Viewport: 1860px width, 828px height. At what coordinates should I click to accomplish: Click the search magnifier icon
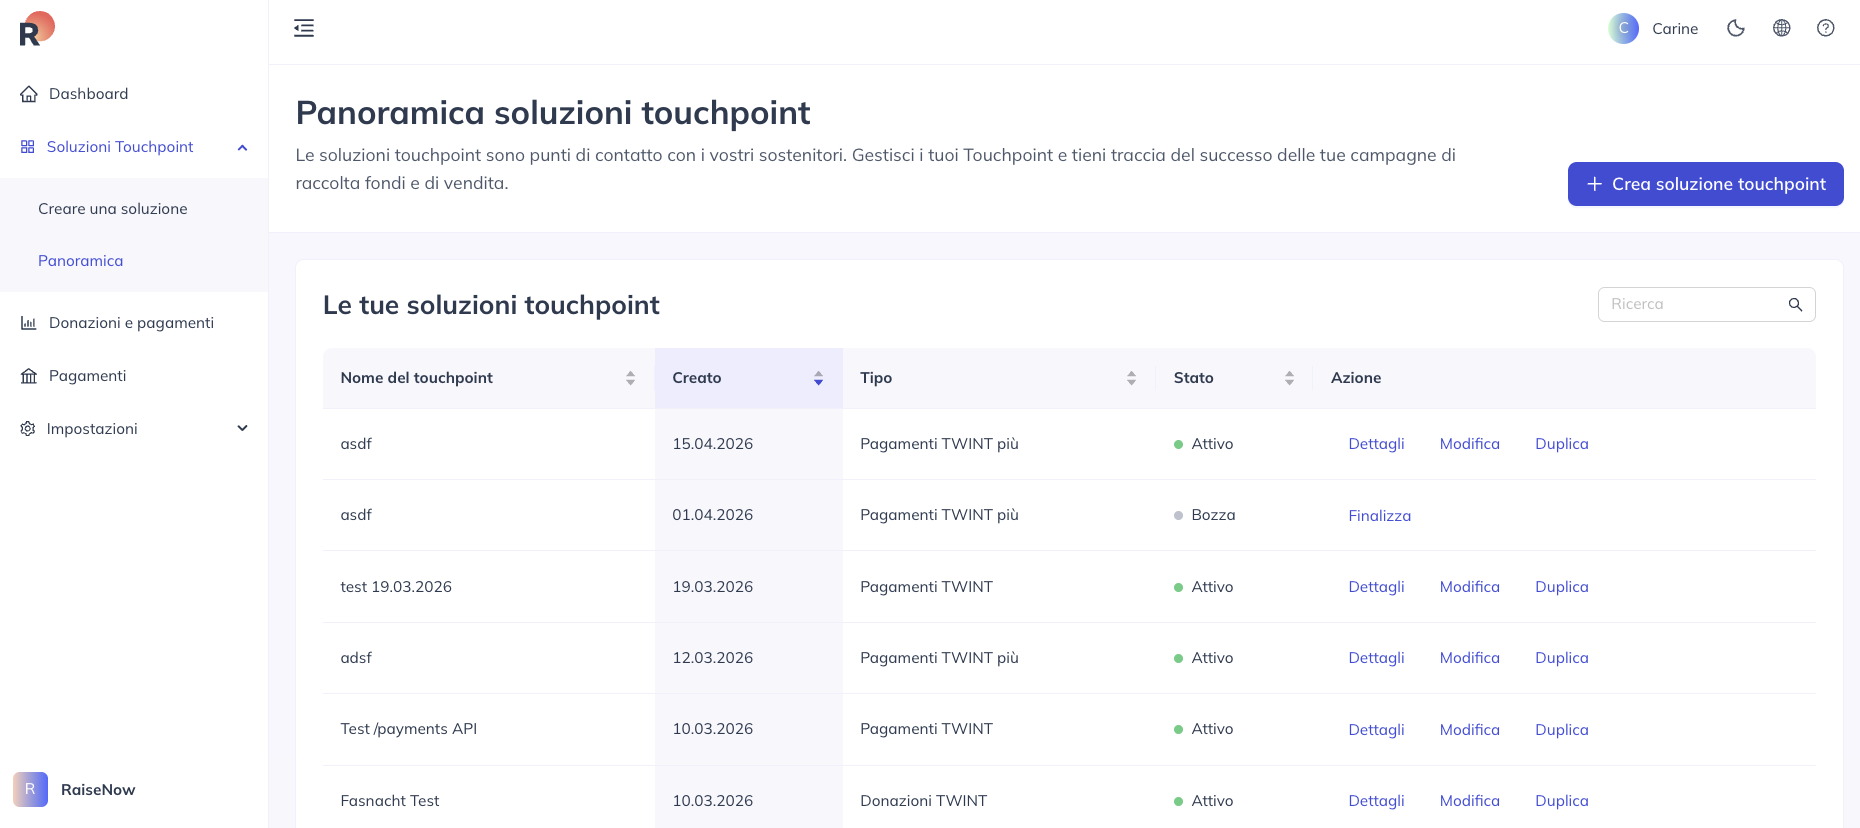(x=1795, y=305)
